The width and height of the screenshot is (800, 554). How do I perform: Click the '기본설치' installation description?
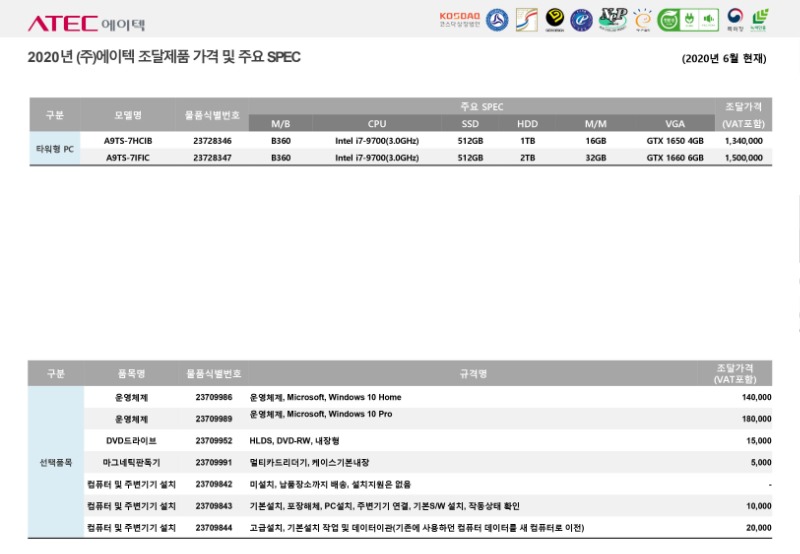(x=384, y=506)
